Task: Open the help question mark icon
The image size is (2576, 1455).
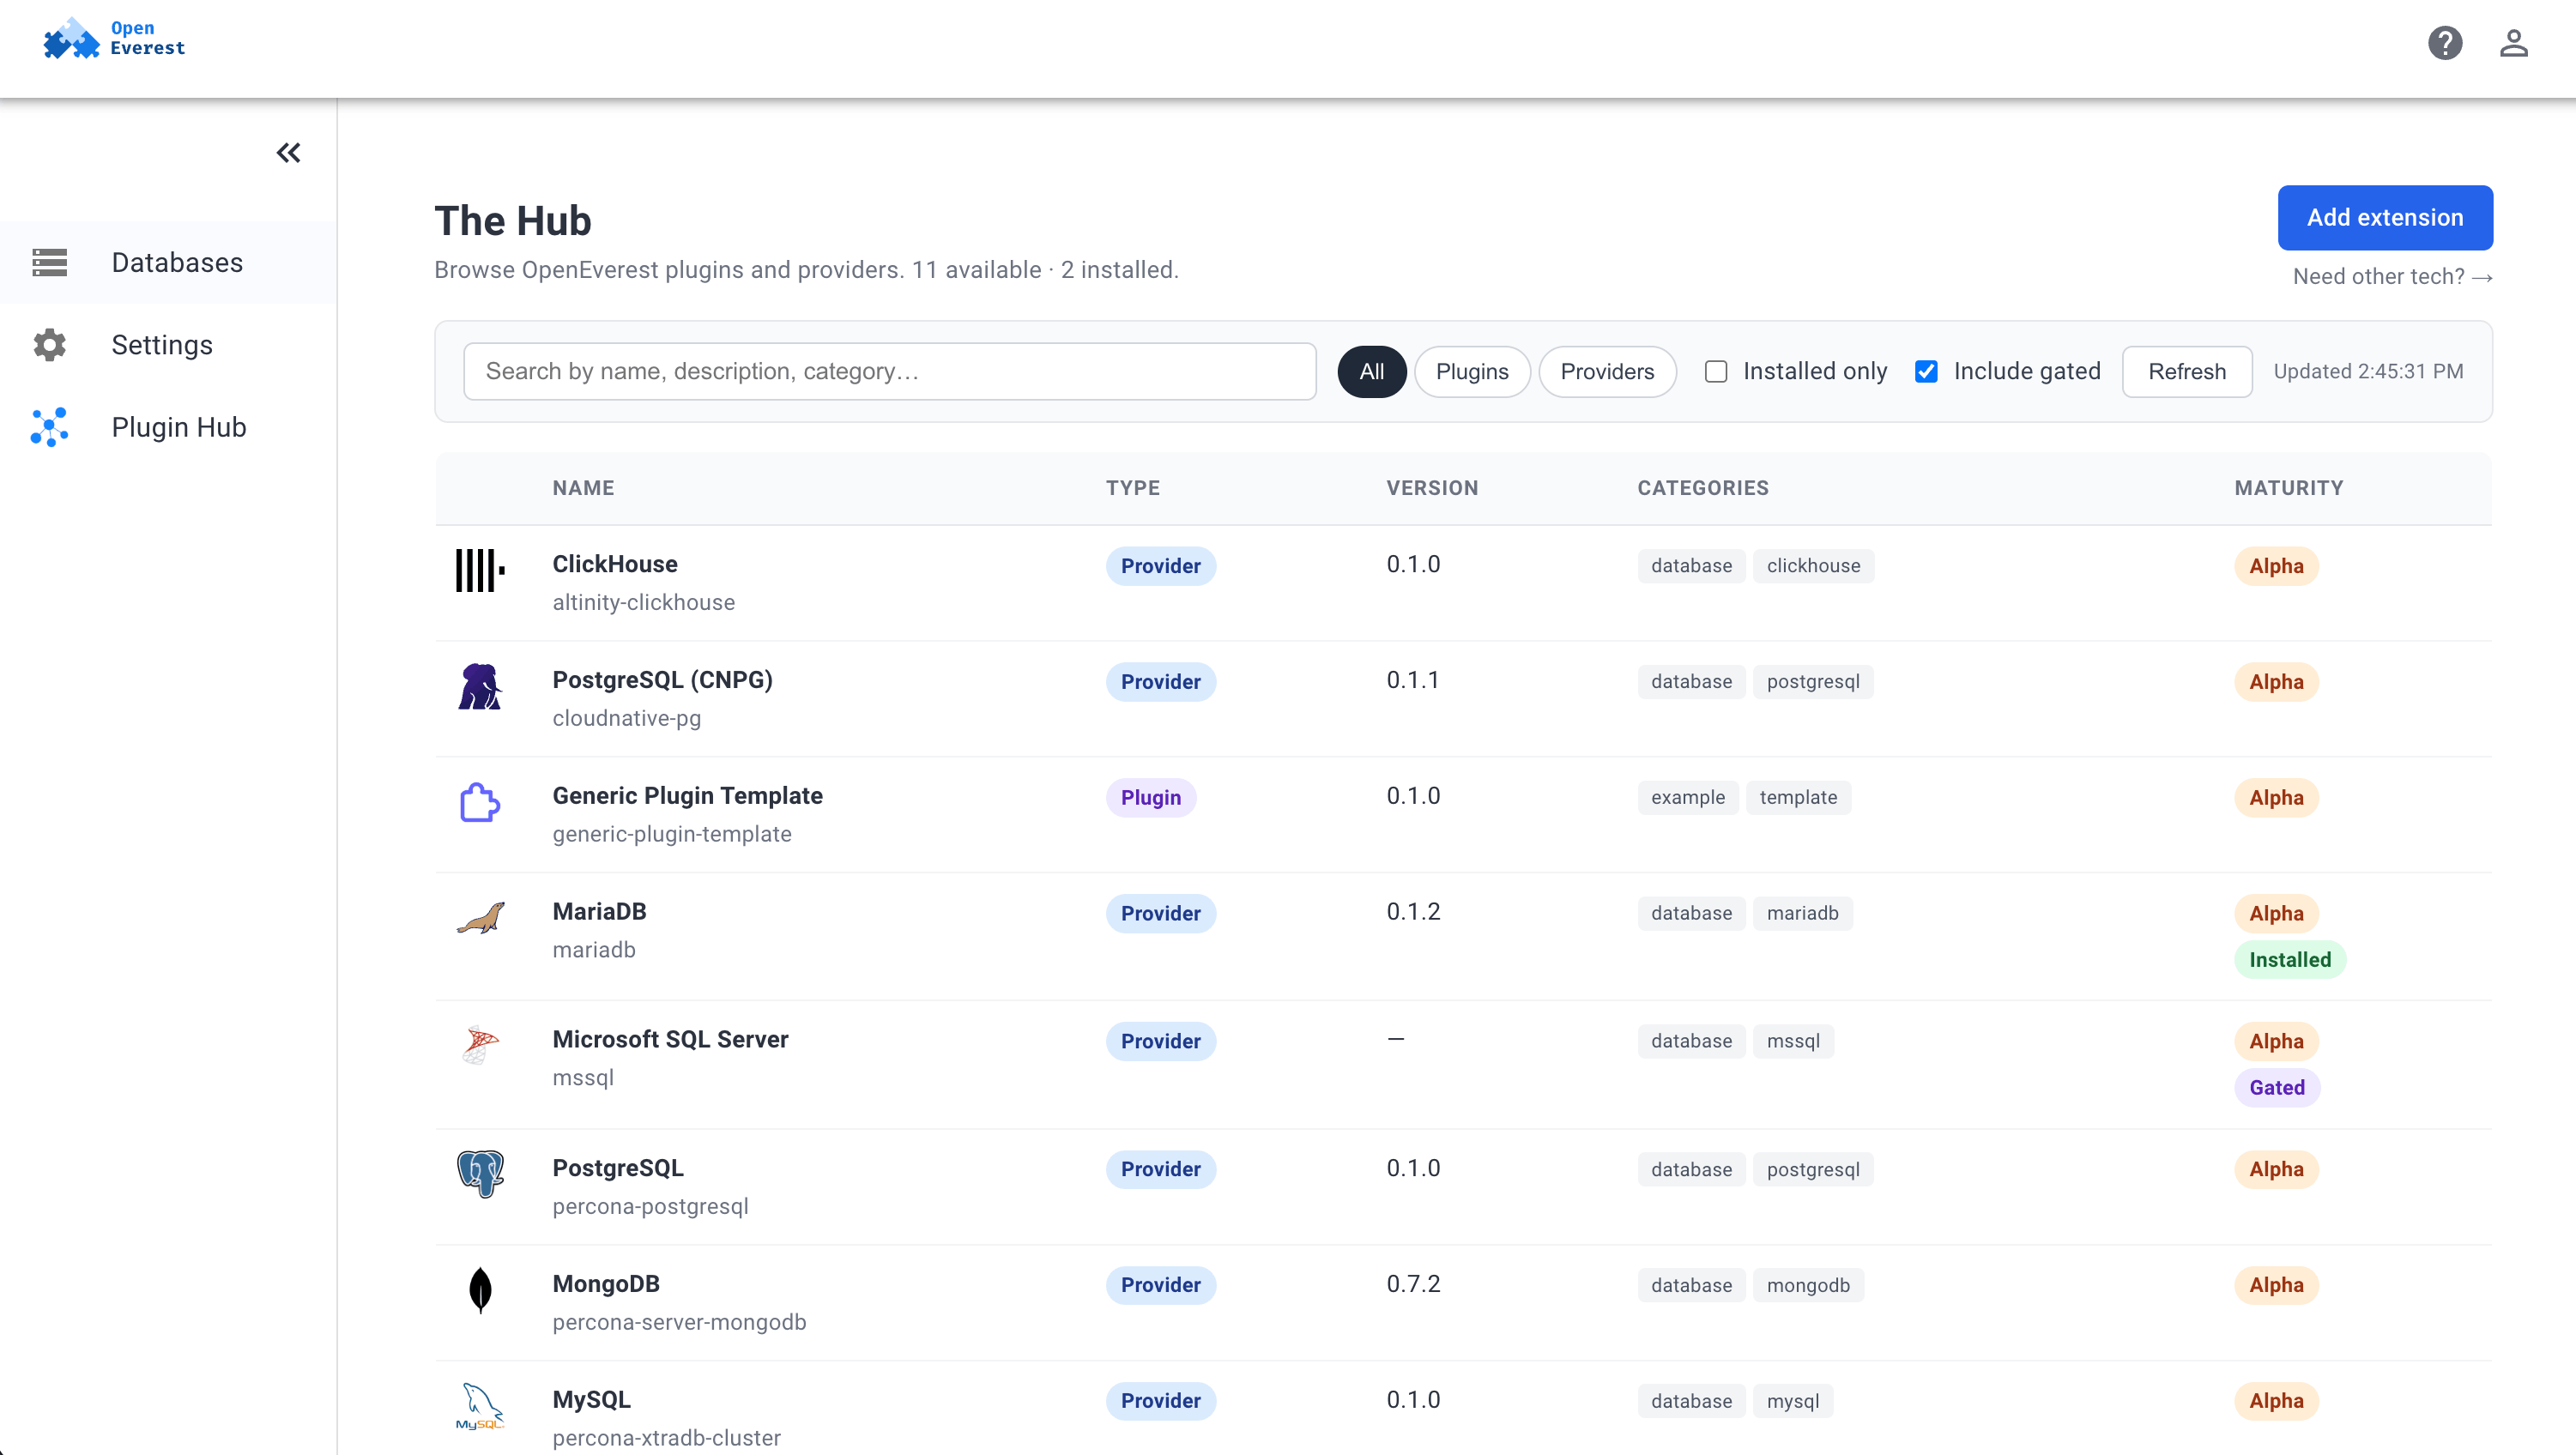Action: 2444,43
